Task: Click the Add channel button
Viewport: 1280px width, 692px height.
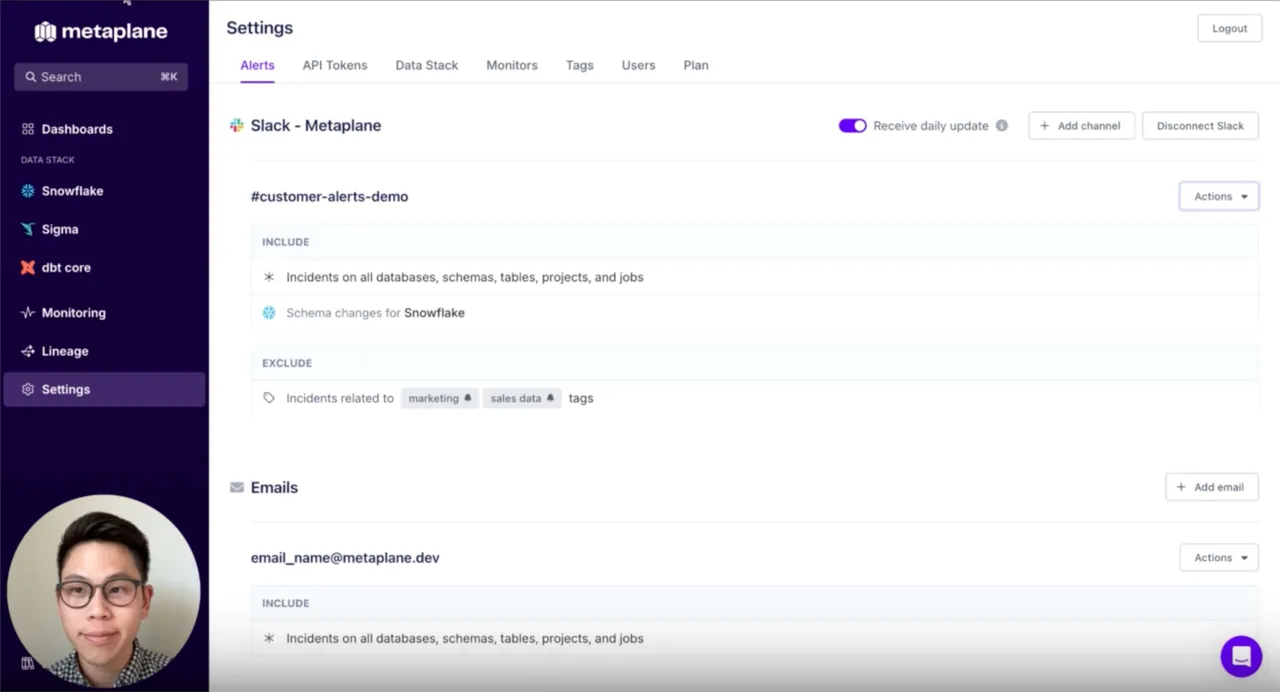Action: click(x=1081, y=126)
